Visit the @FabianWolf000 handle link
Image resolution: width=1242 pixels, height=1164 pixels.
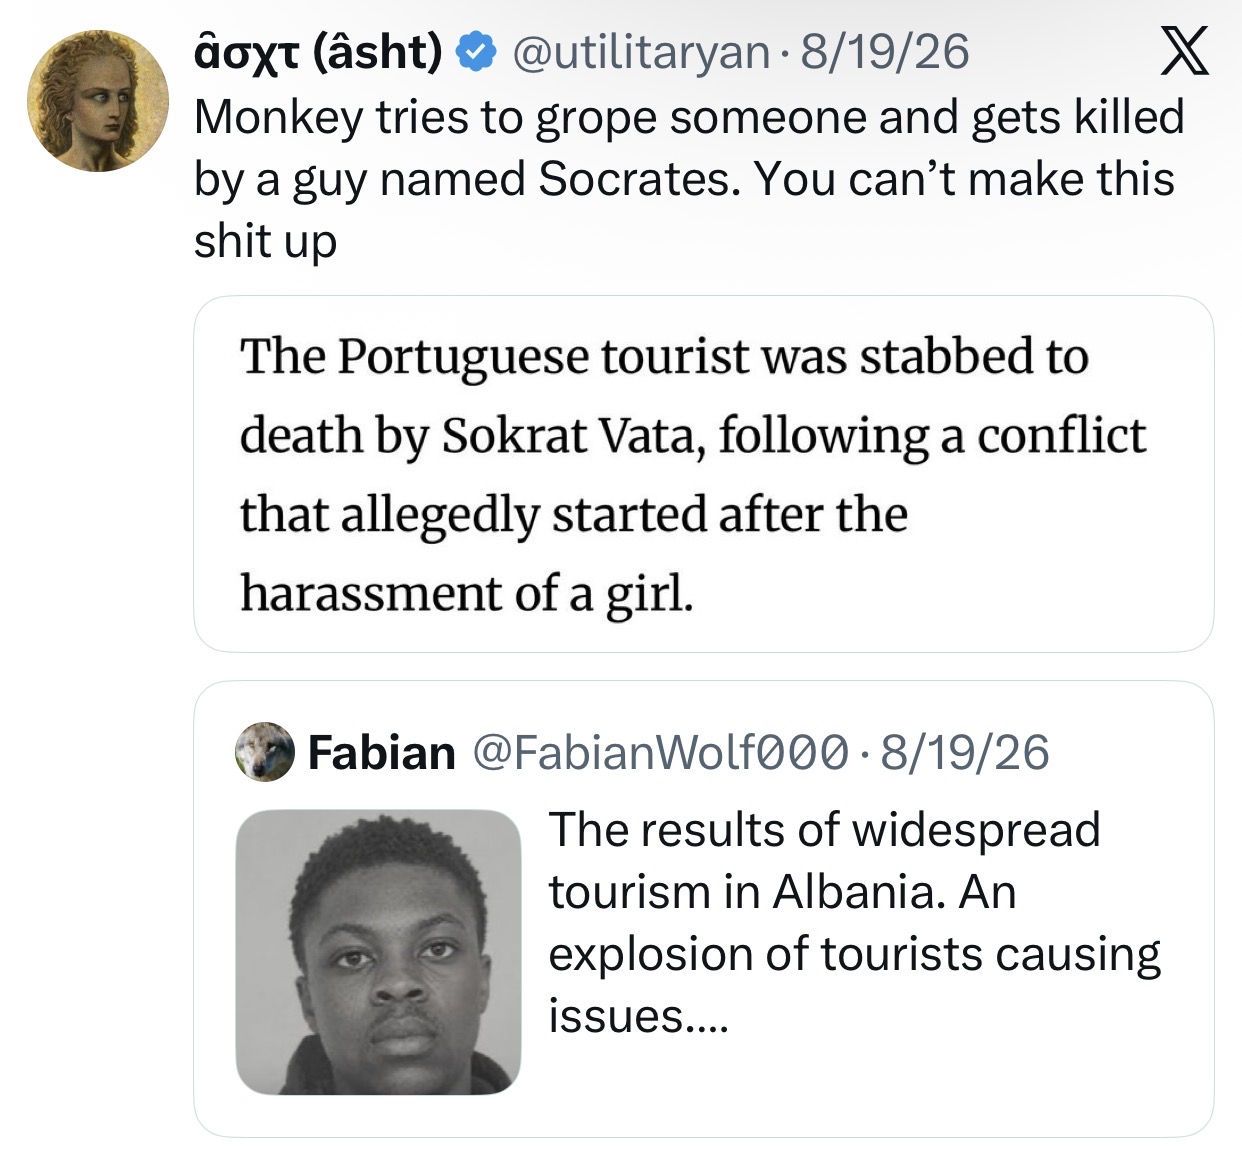659,752
